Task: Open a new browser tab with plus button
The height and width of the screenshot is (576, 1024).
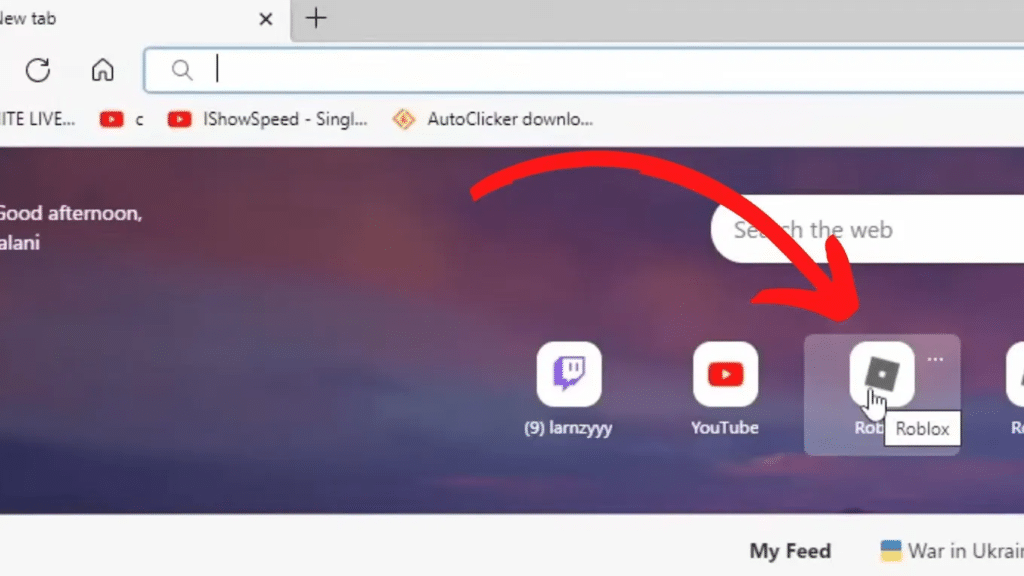Action: [x=315, y=18]
